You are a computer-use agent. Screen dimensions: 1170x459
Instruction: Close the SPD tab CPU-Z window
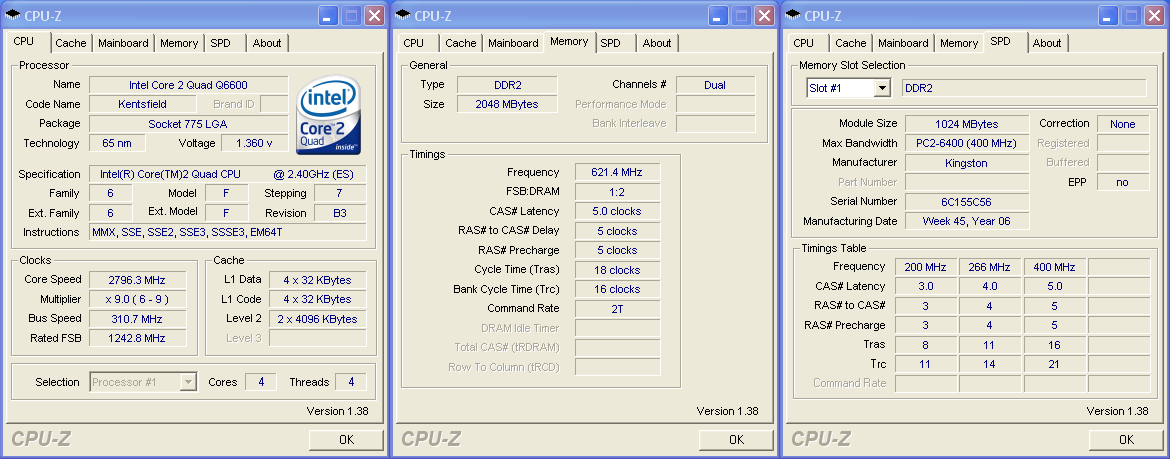pos(1154,15)
